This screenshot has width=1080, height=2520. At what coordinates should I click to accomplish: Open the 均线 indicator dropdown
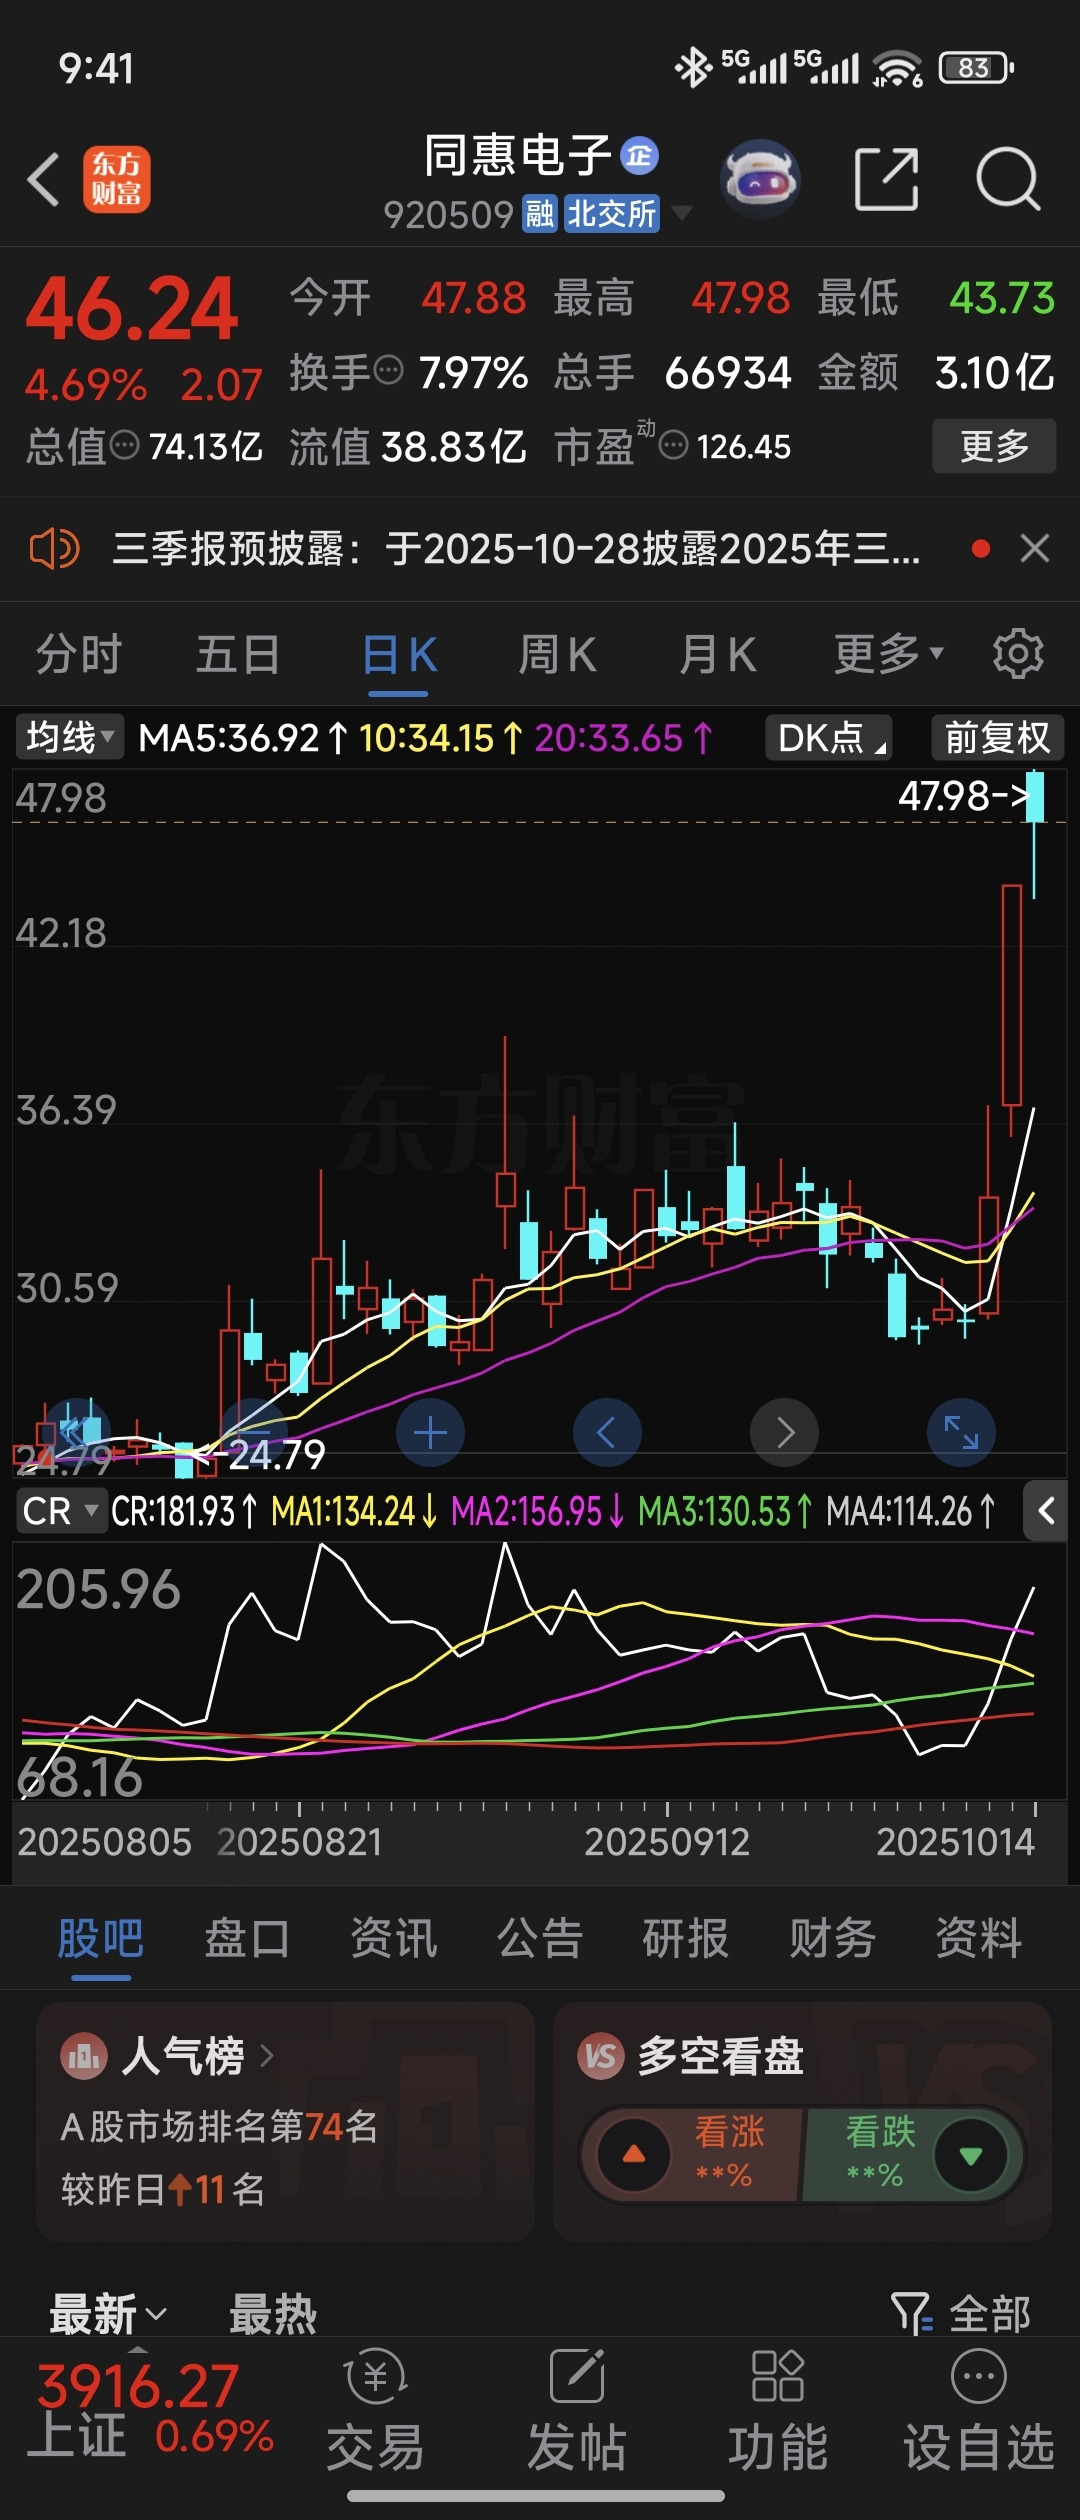coord(70,738)
